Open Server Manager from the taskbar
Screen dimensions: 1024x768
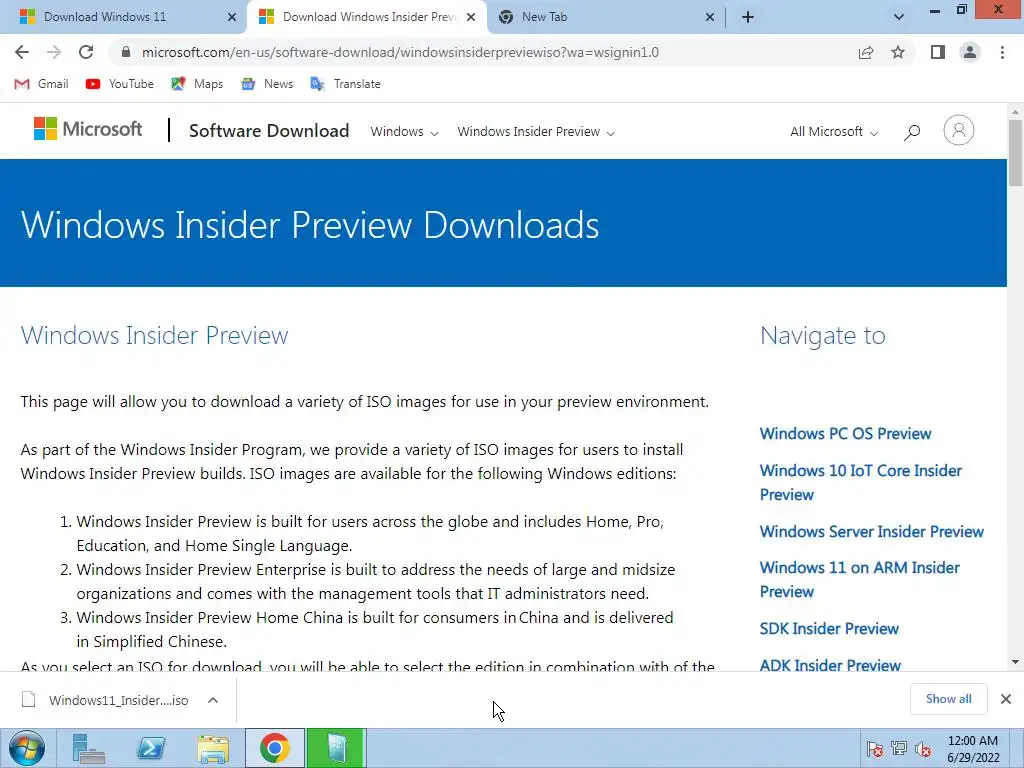coord(88,748)
